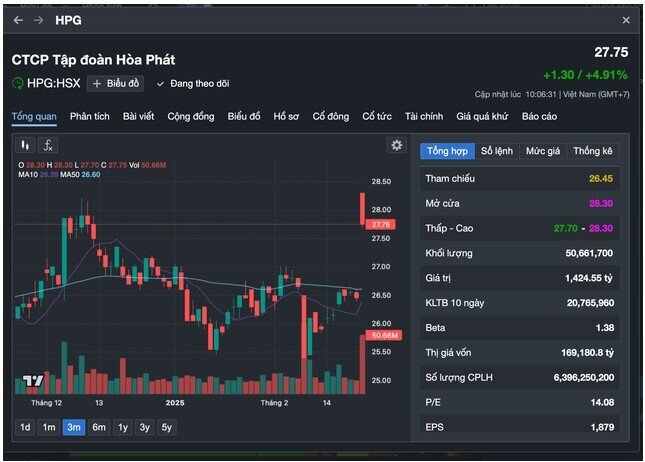The height and width of the screenshot is (462, 645).
Task: Set chart range to 3y
Action: (x=144, y=427)
